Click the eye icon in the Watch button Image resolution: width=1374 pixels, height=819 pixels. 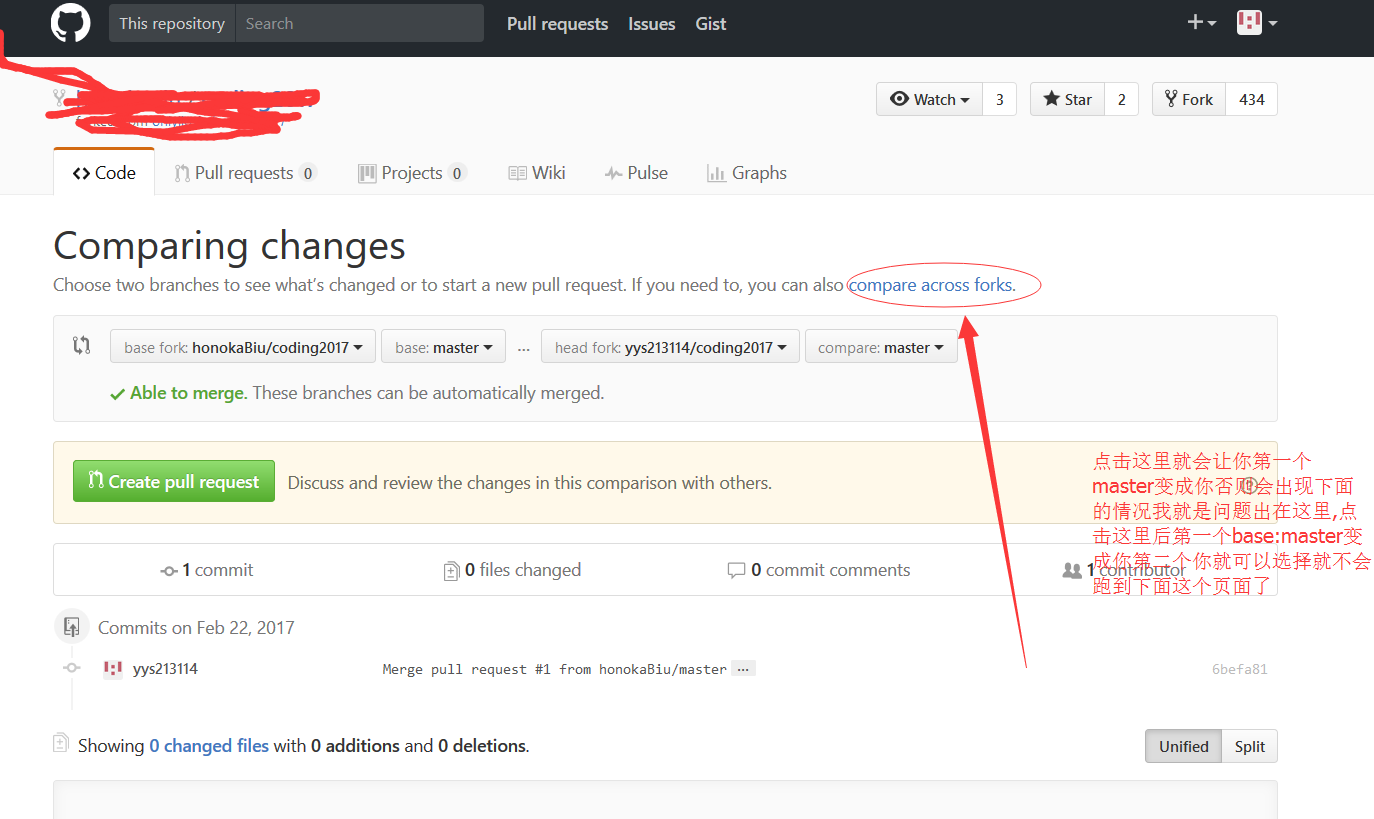pos(899,99)
